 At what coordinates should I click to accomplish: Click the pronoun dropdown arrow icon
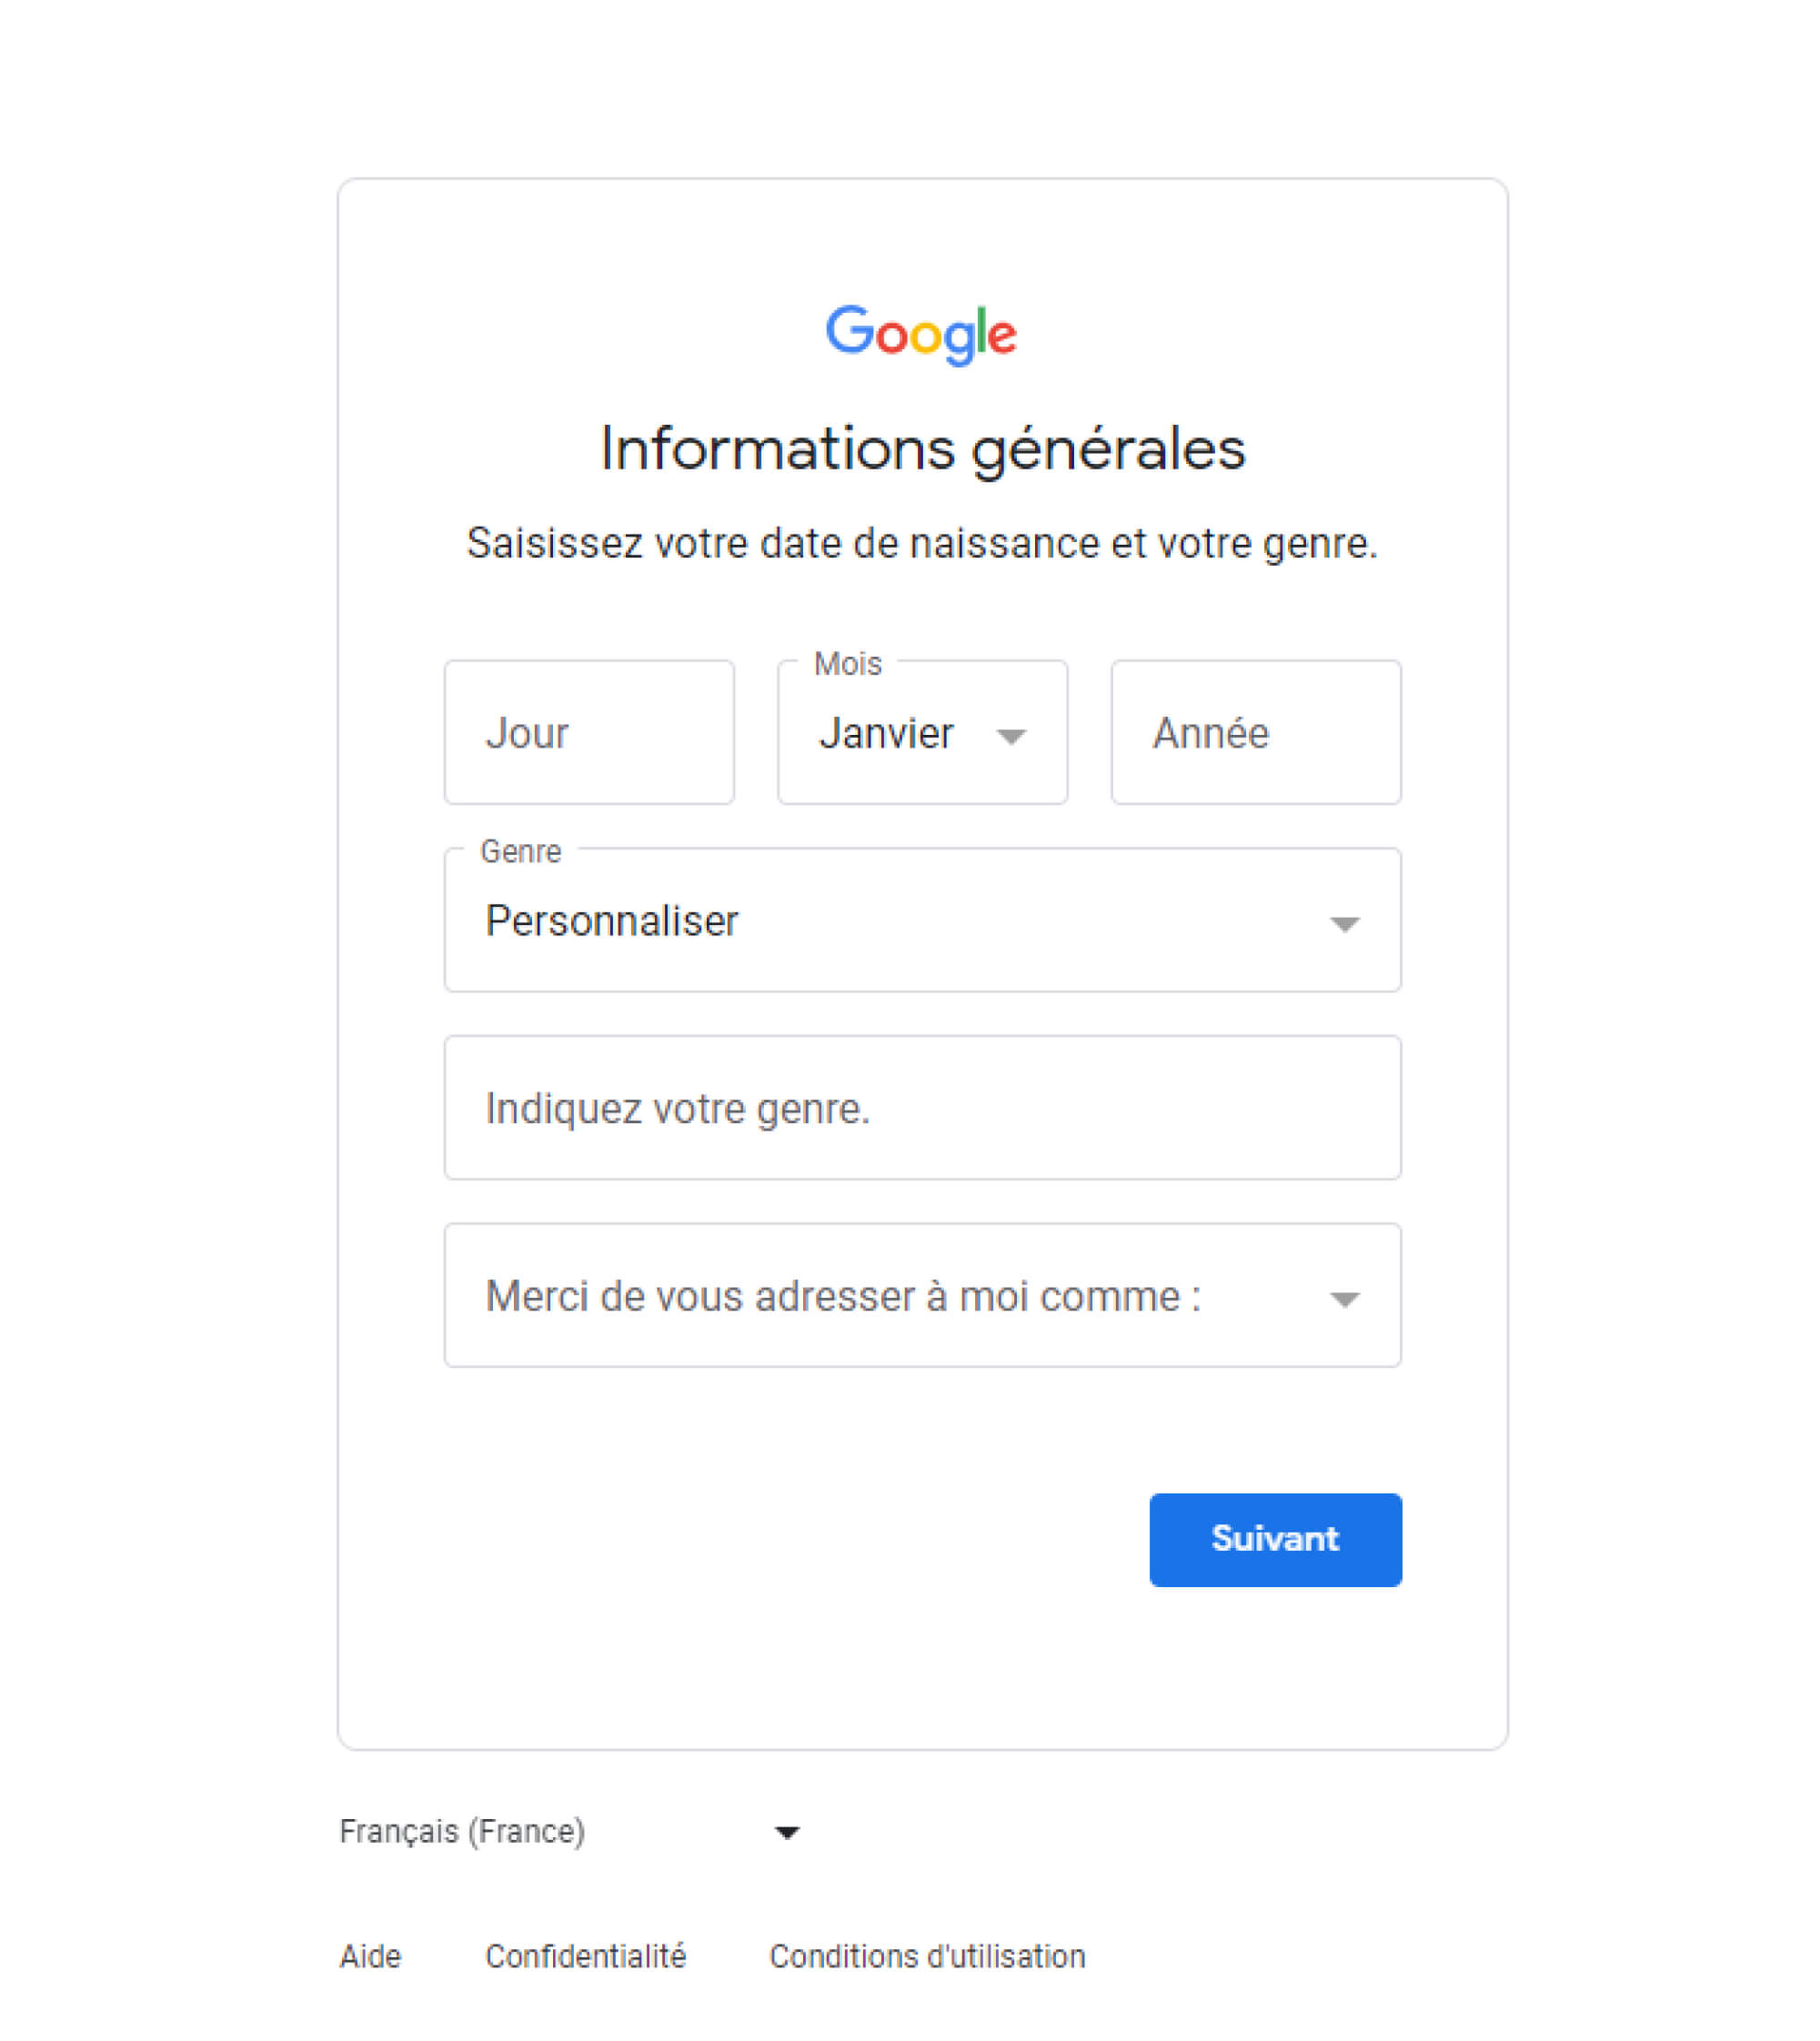click(x=1345, y=1299)
